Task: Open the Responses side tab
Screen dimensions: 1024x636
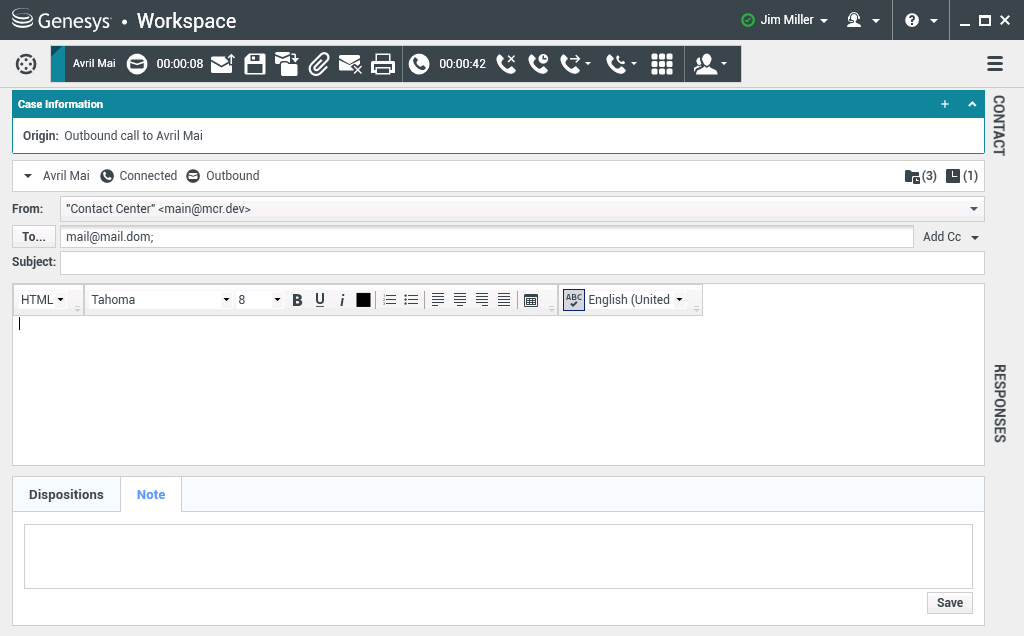Action: click(998, 403)
